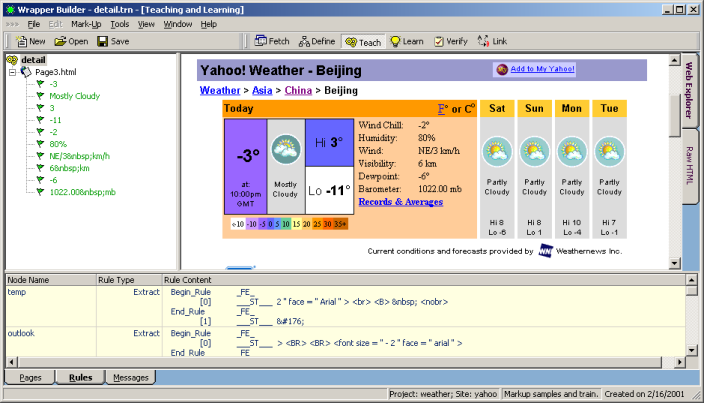This screenshot has height=403, width=705.
Task: Click the Learn lightbulb icon
Action: point(395,41)
